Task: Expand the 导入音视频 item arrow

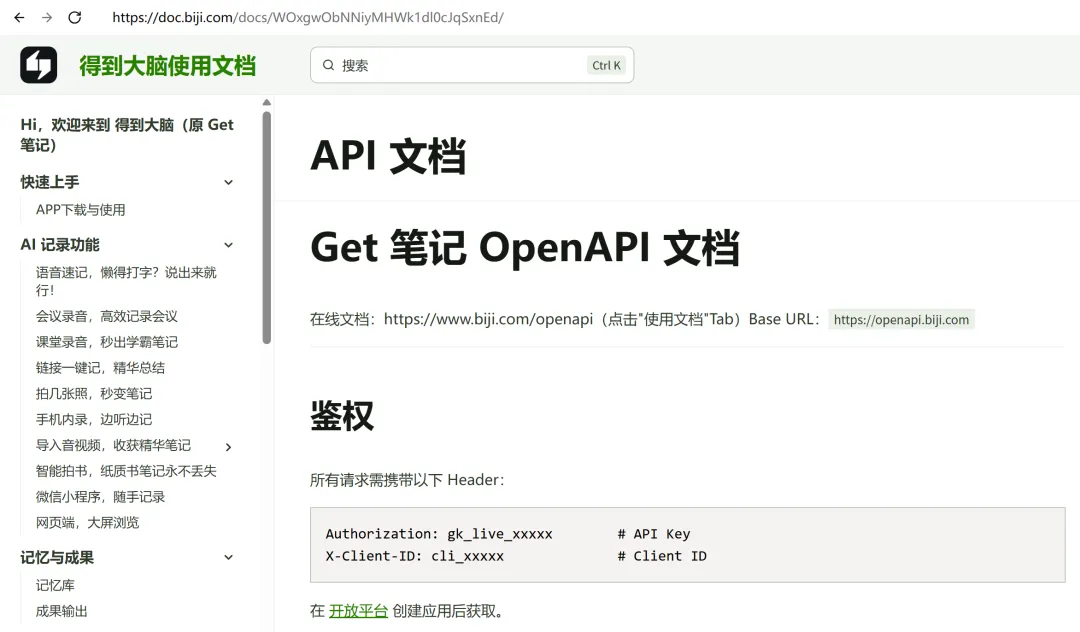Action: pyautogui.click(x=229, y=447)
